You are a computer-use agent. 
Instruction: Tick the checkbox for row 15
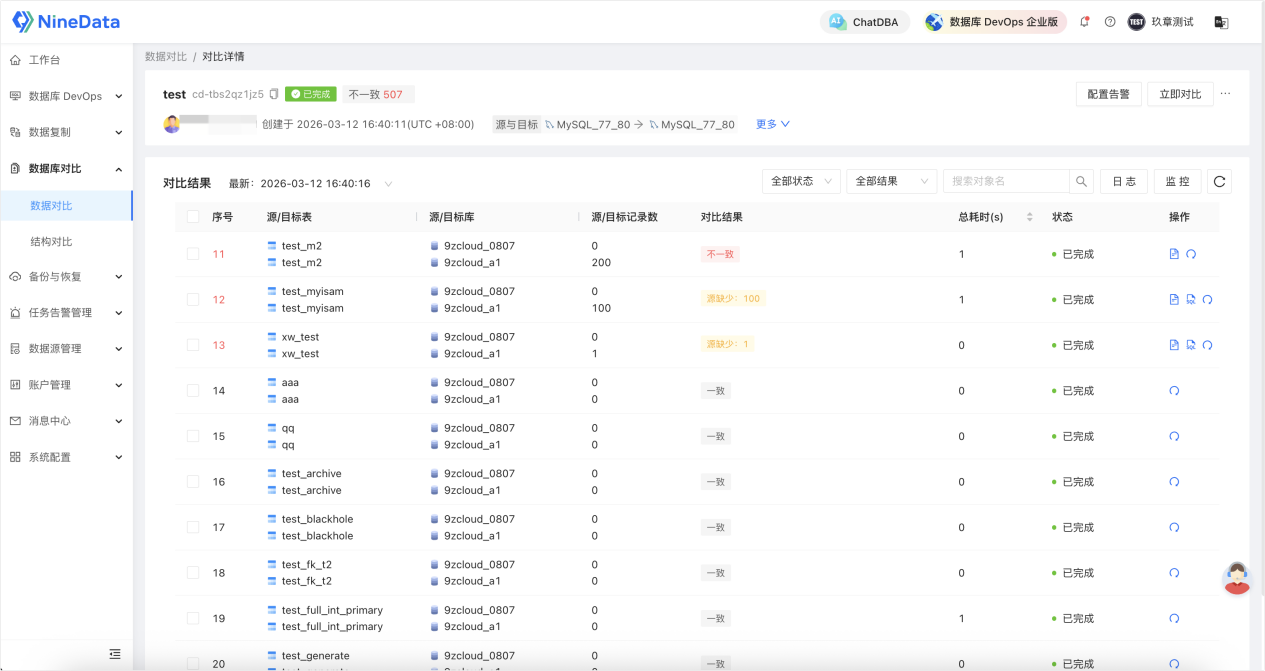193,436
